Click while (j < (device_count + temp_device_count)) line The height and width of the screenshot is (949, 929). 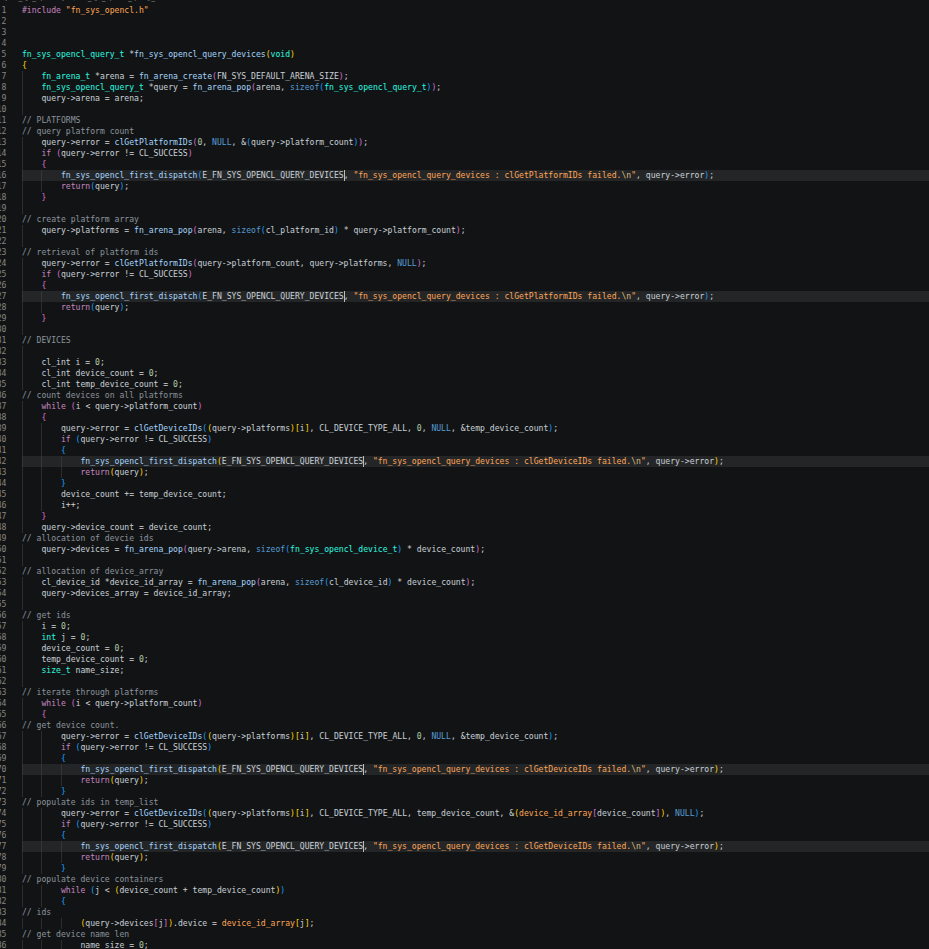[x=172, y=890]
